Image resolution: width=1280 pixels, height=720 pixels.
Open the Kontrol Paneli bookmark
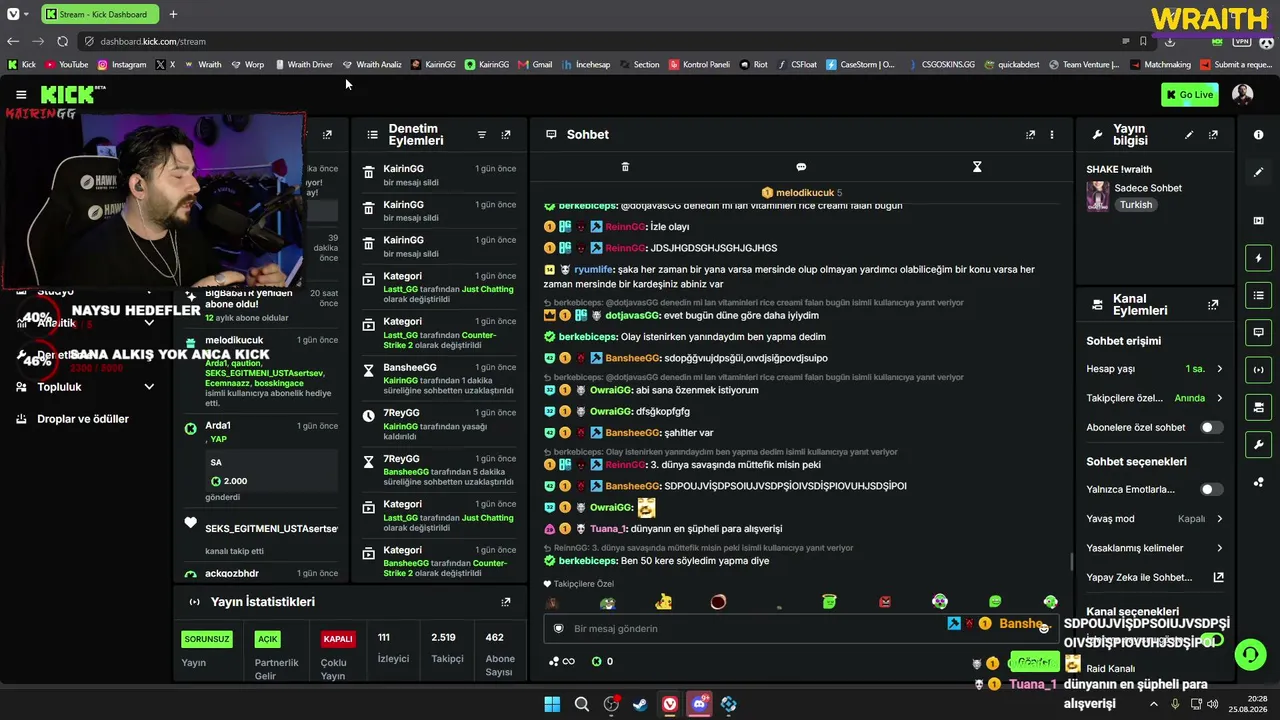[699, 65]
